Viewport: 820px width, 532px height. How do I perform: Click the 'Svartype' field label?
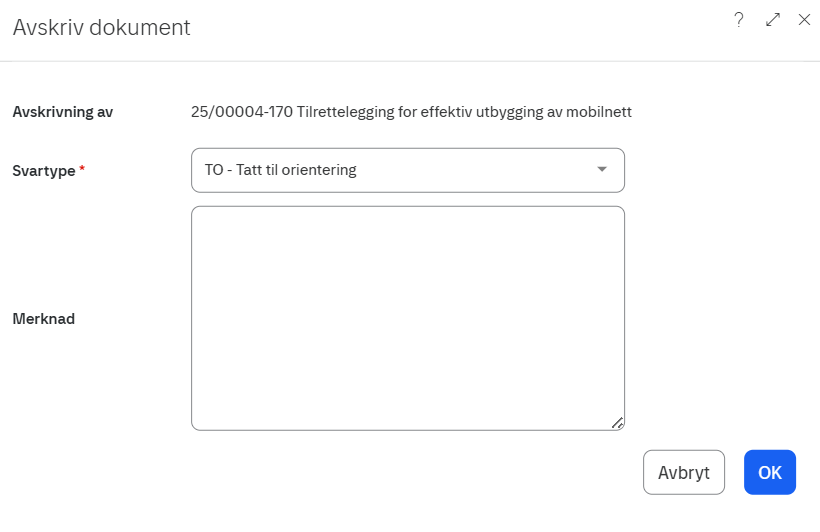44,171
